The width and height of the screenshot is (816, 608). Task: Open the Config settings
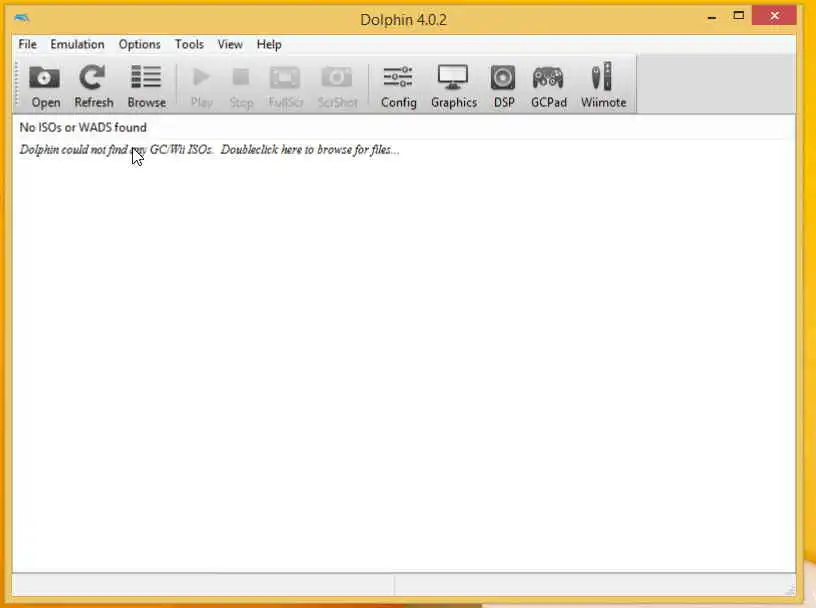coord(399,86)
